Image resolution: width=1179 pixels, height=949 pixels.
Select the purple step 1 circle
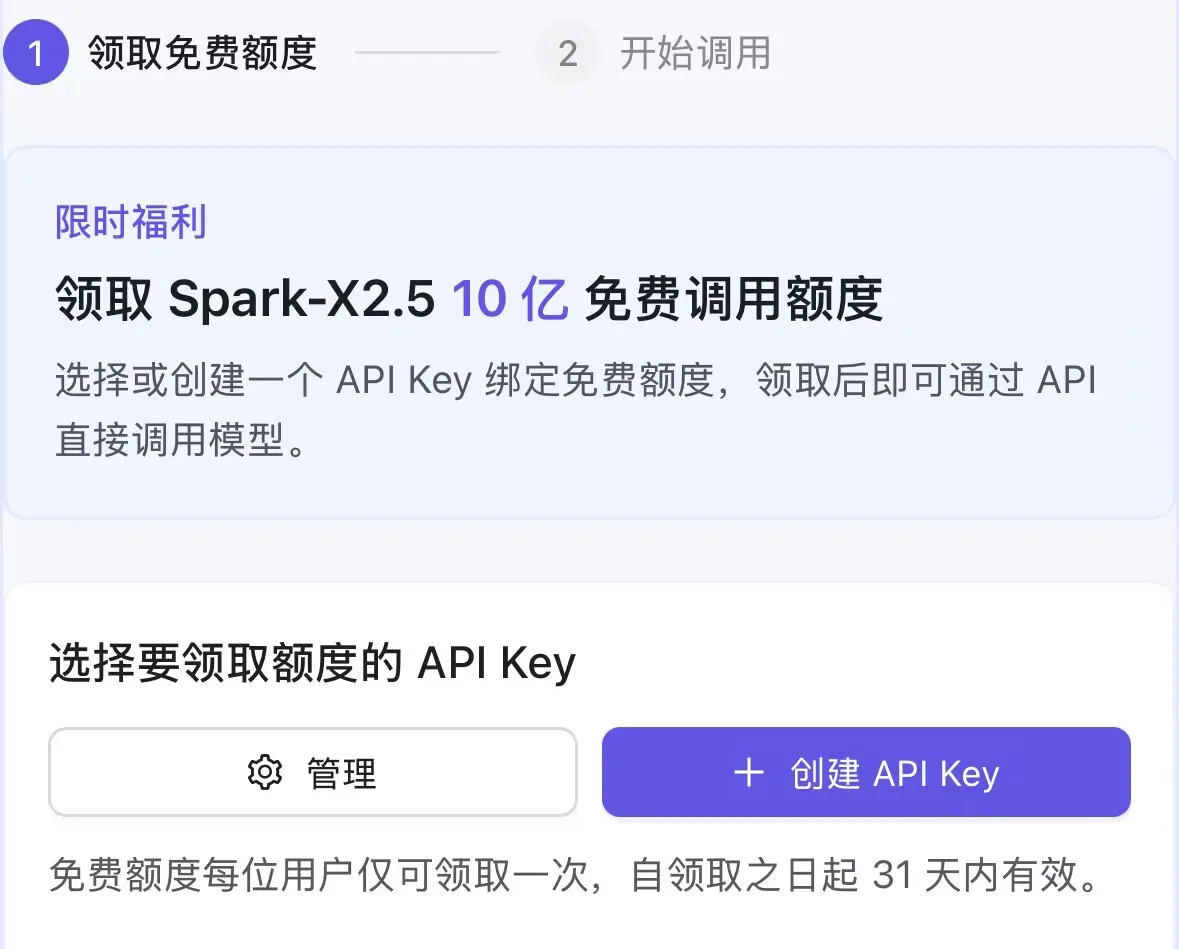35,53
